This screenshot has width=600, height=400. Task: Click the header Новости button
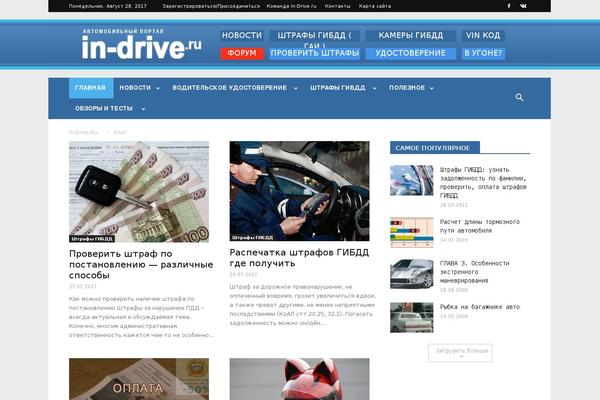click(x=242, y=36)
